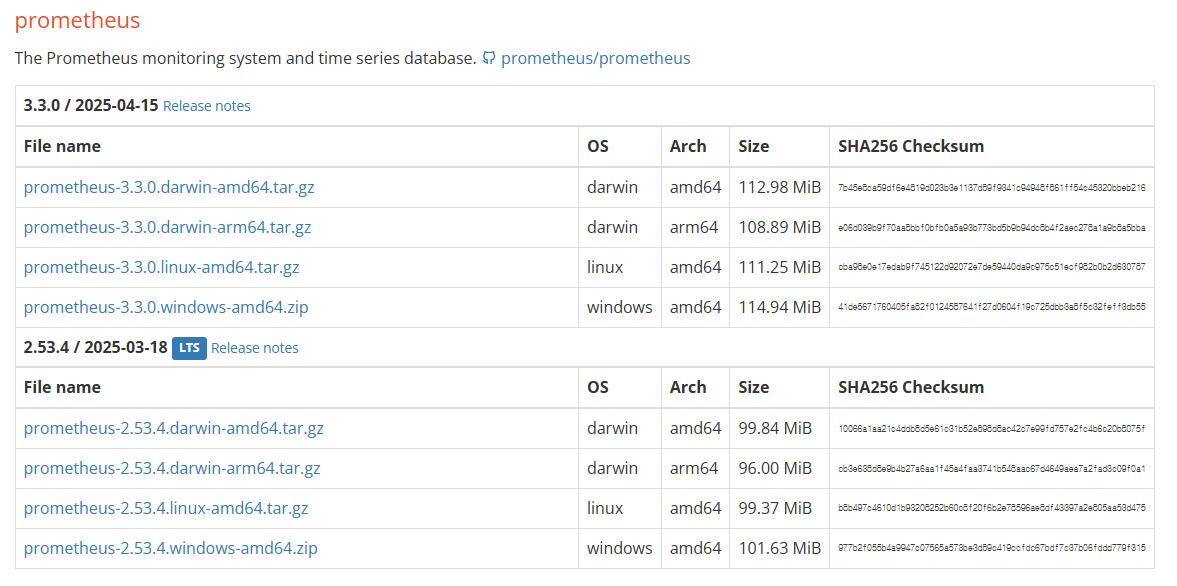Click the 108.89 MiB size cell

point(779,227)
